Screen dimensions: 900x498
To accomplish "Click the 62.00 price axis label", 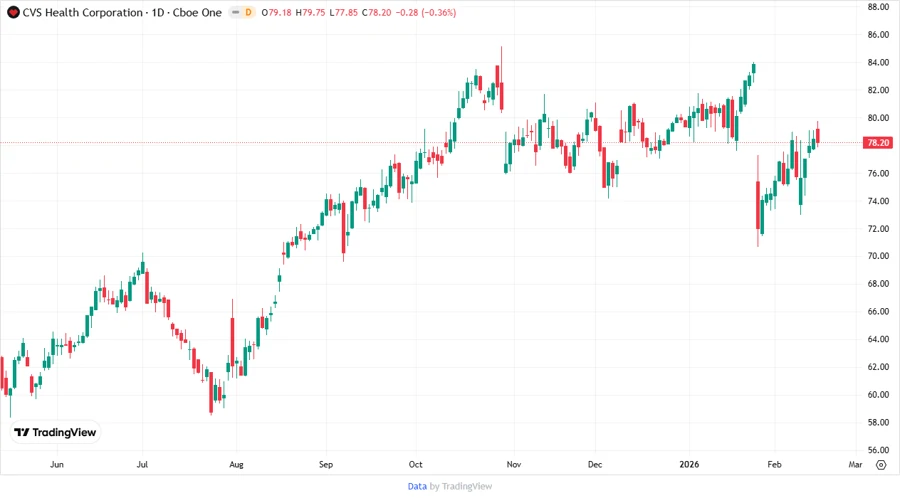I will (x=878, y=367).
